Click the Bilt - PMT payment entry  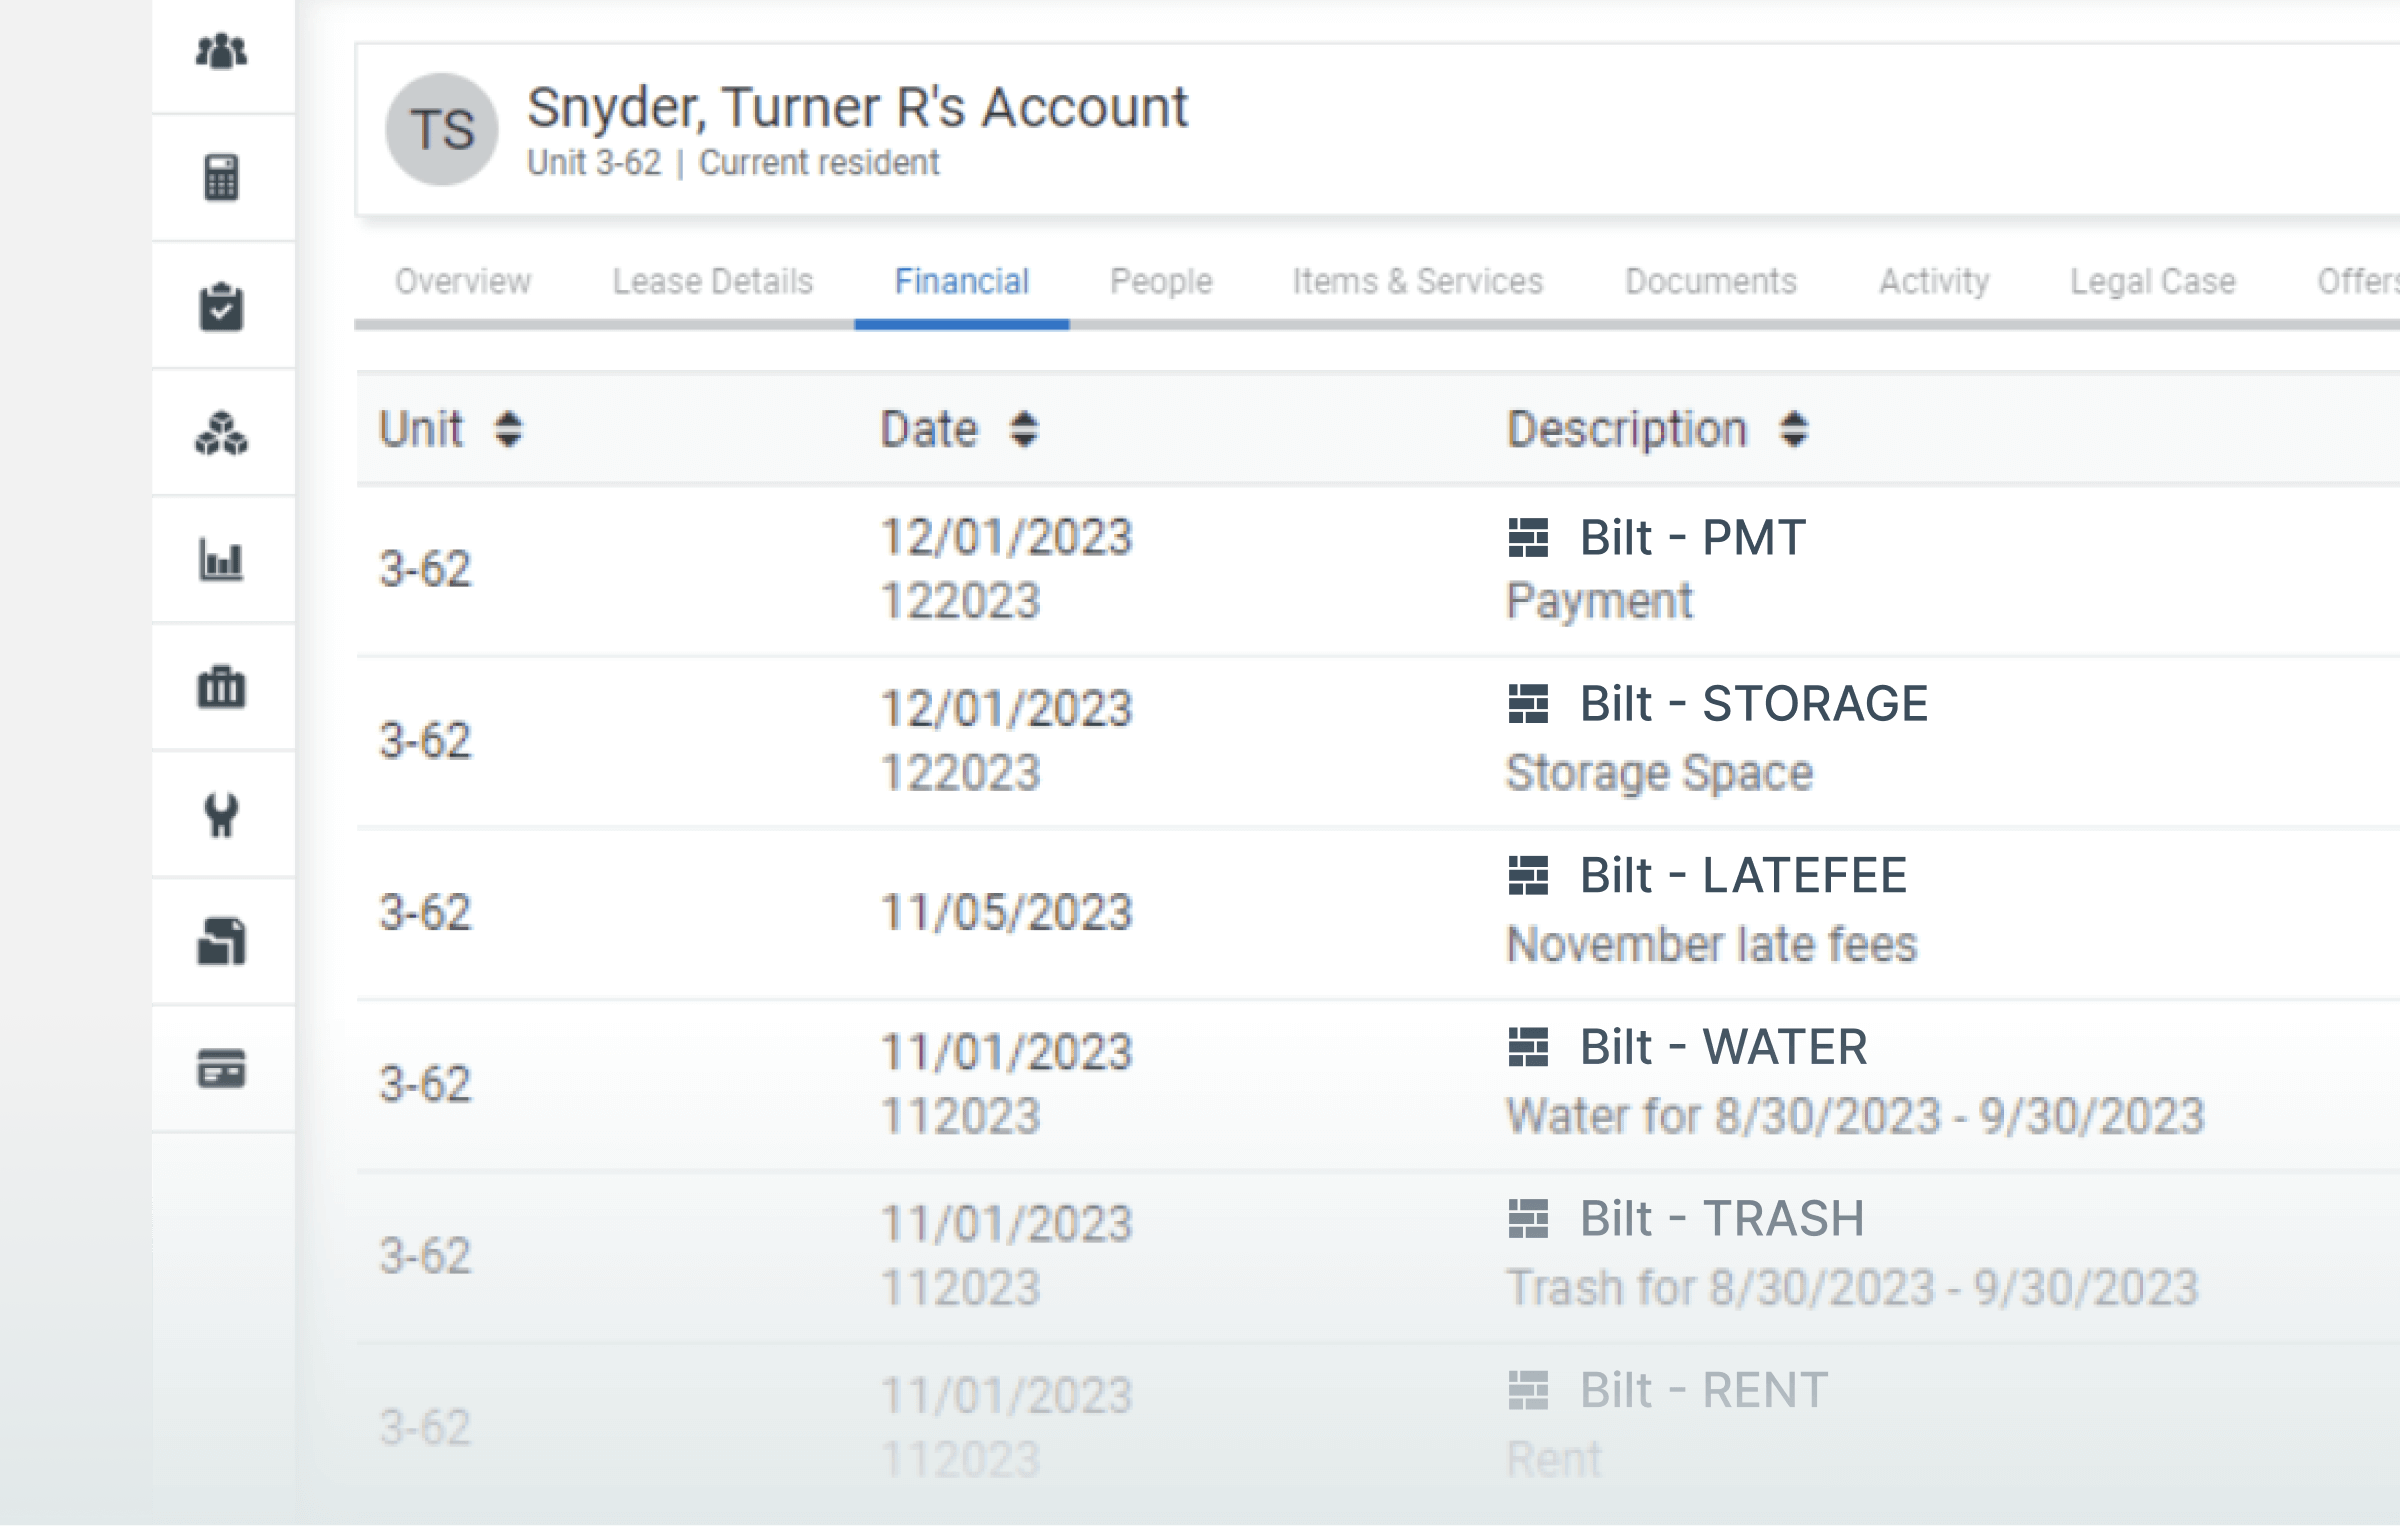pyautogui.click(x=1692, y=538)
